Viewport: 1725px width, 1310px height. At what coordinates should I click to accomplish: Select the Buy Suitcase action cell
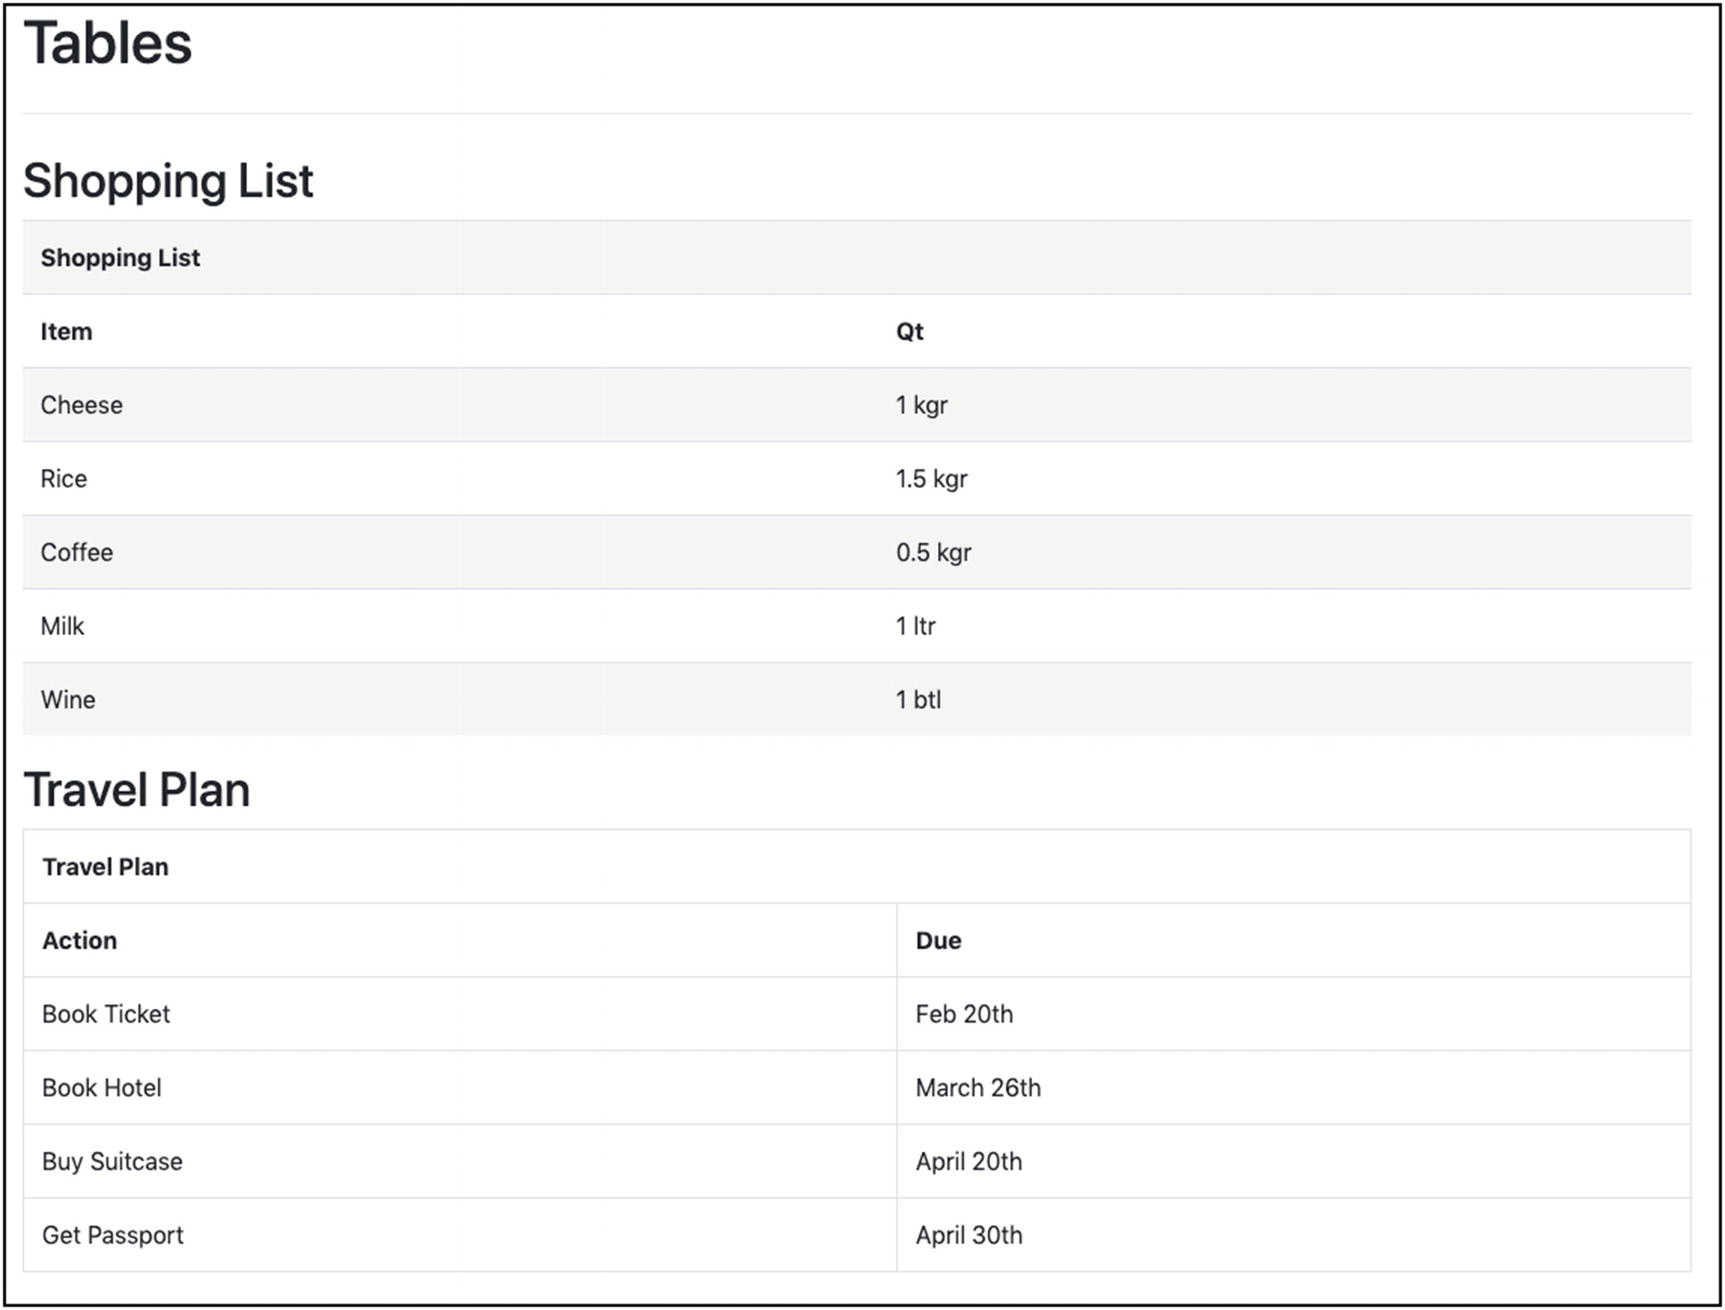pos(112,1162)
